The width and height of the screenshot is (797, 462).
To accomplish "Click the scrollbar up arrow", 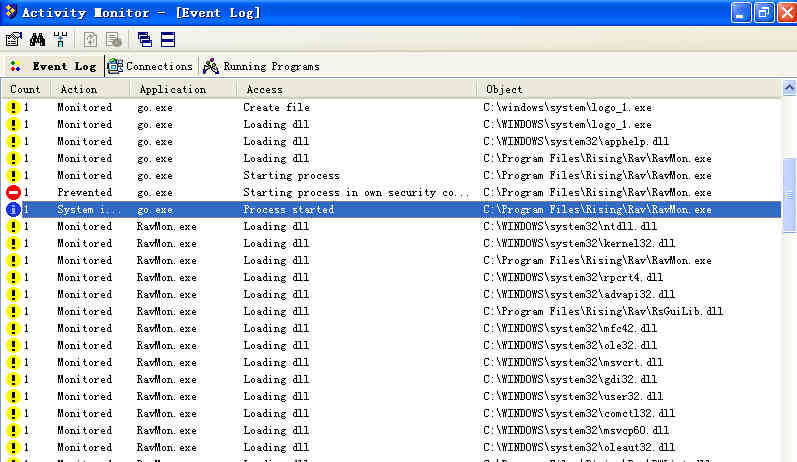I will [789, 88].
